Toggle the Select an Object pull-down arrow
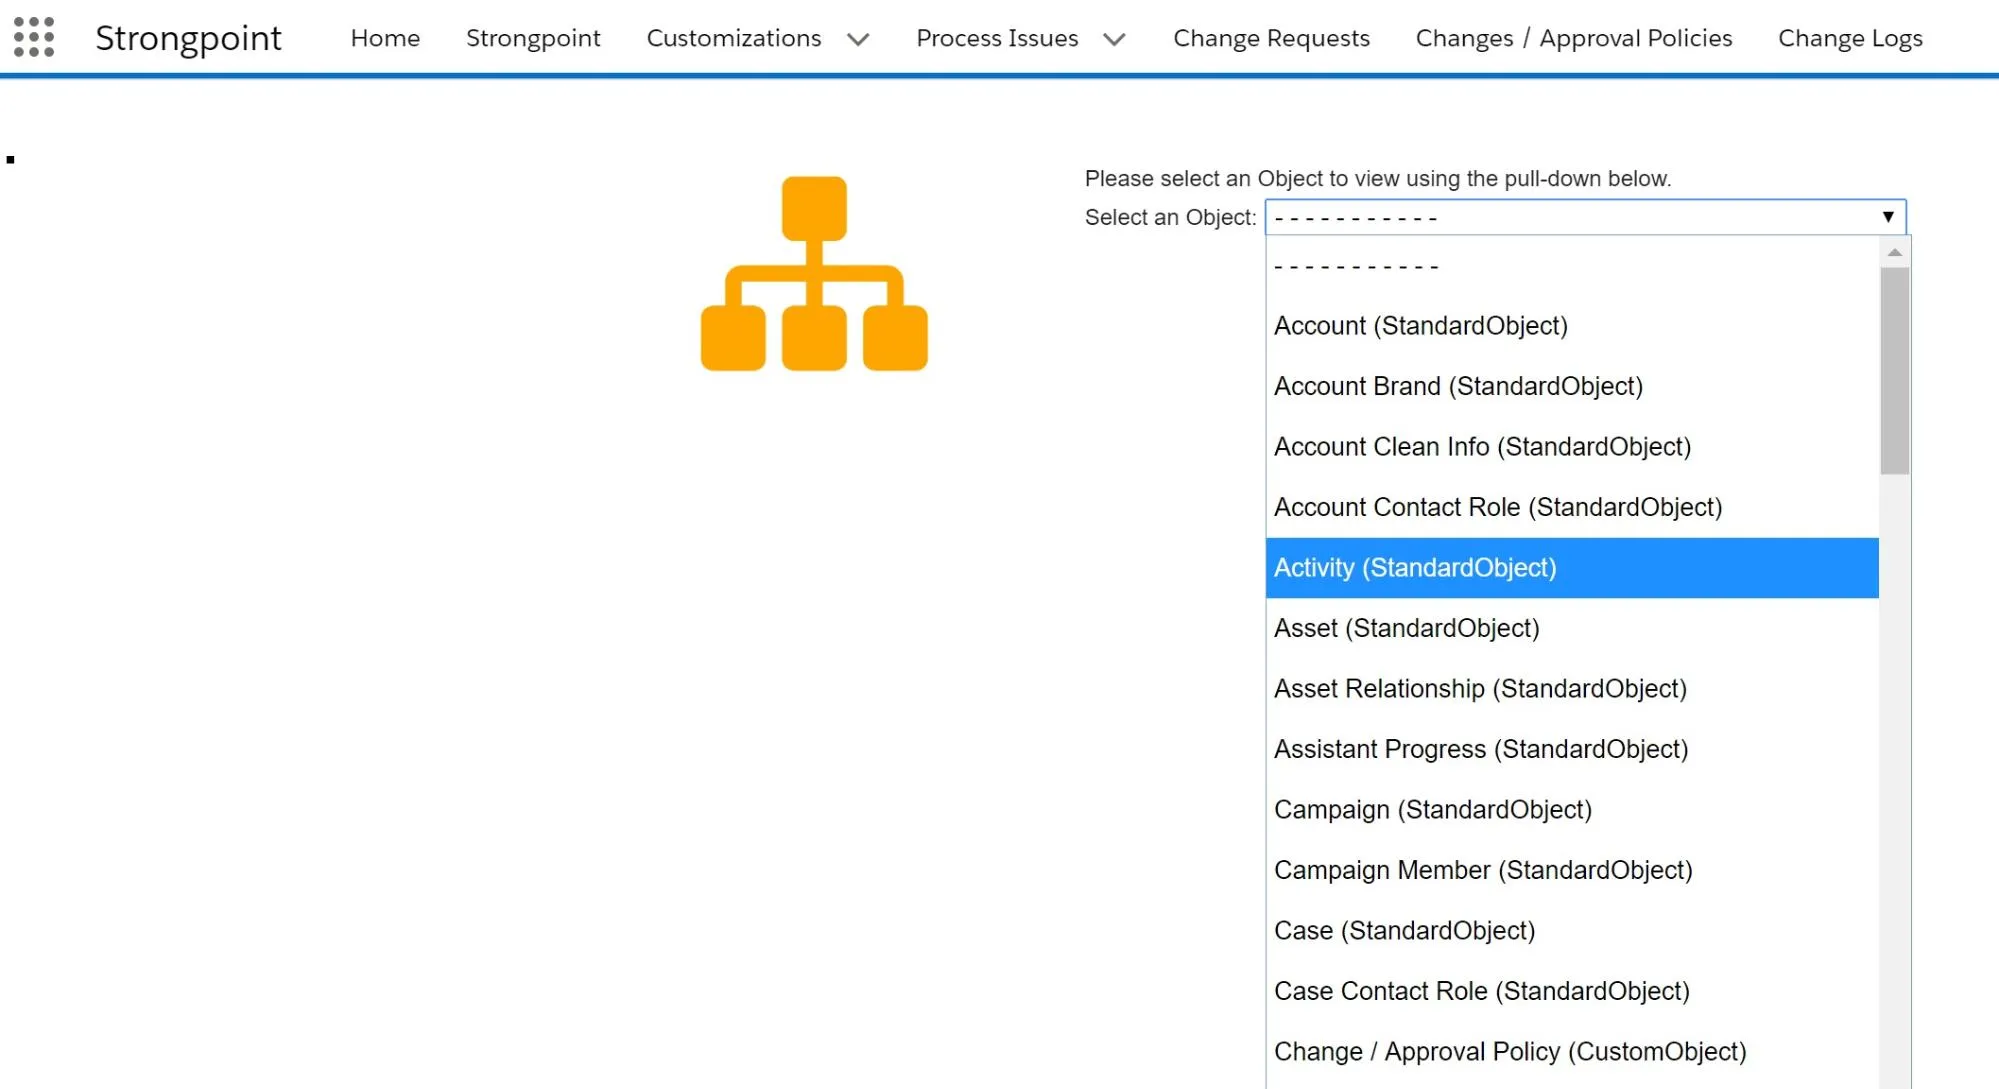The height and width of the screenshot is (1089, 1999). [x=1888, y=217]
